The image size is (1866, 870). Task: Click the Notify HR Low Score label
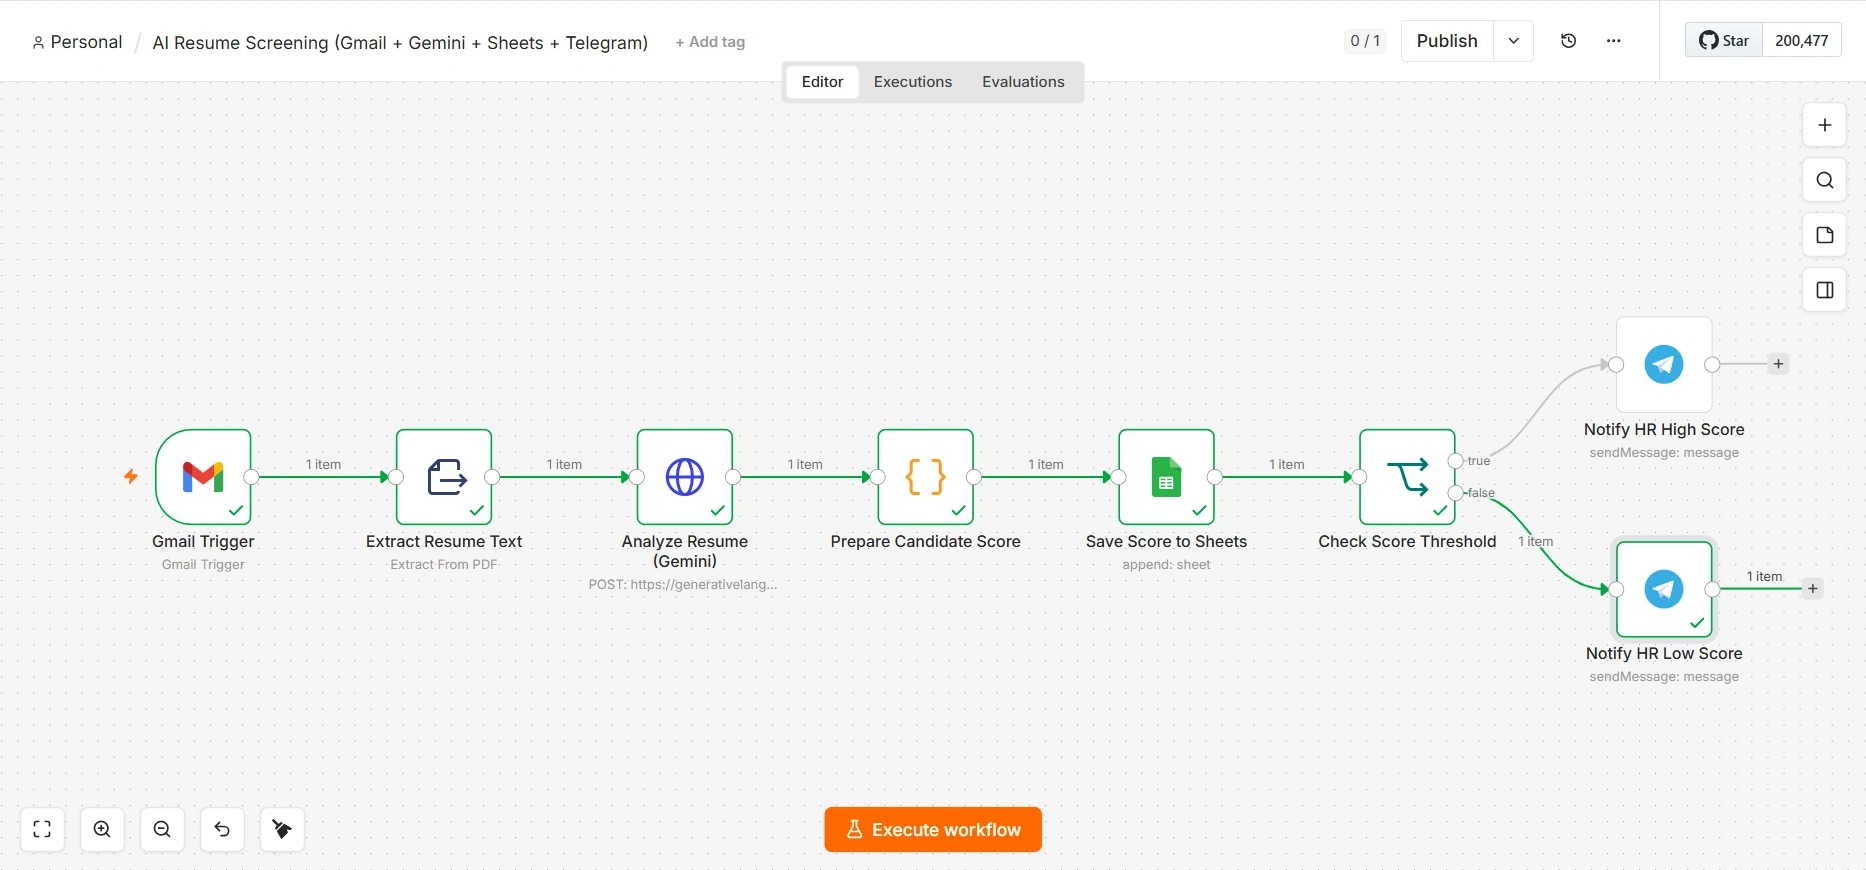tap(1664, 653)
